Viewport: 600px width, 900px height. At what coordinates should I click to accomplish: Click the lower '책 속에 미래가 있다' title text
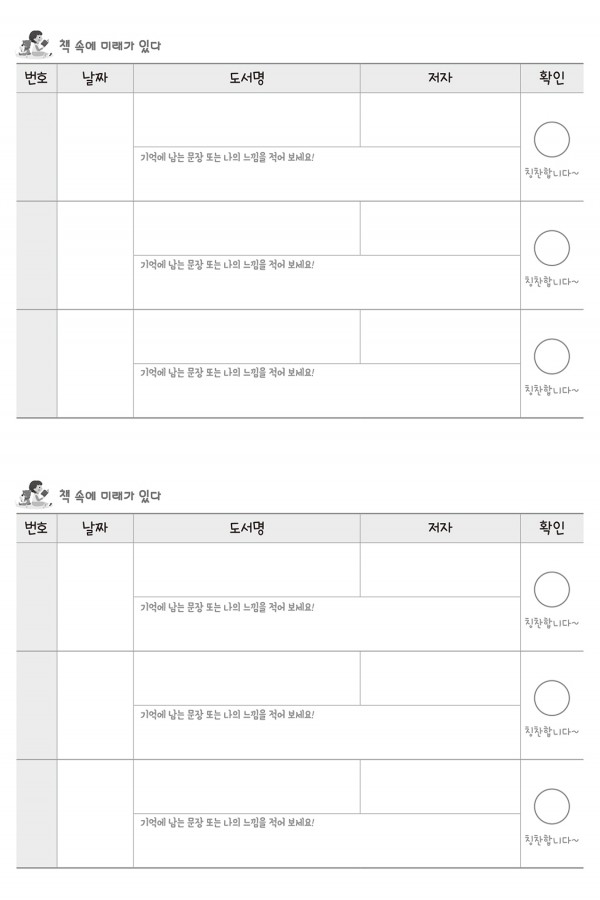pyautogui.click(x=110, y=495)
